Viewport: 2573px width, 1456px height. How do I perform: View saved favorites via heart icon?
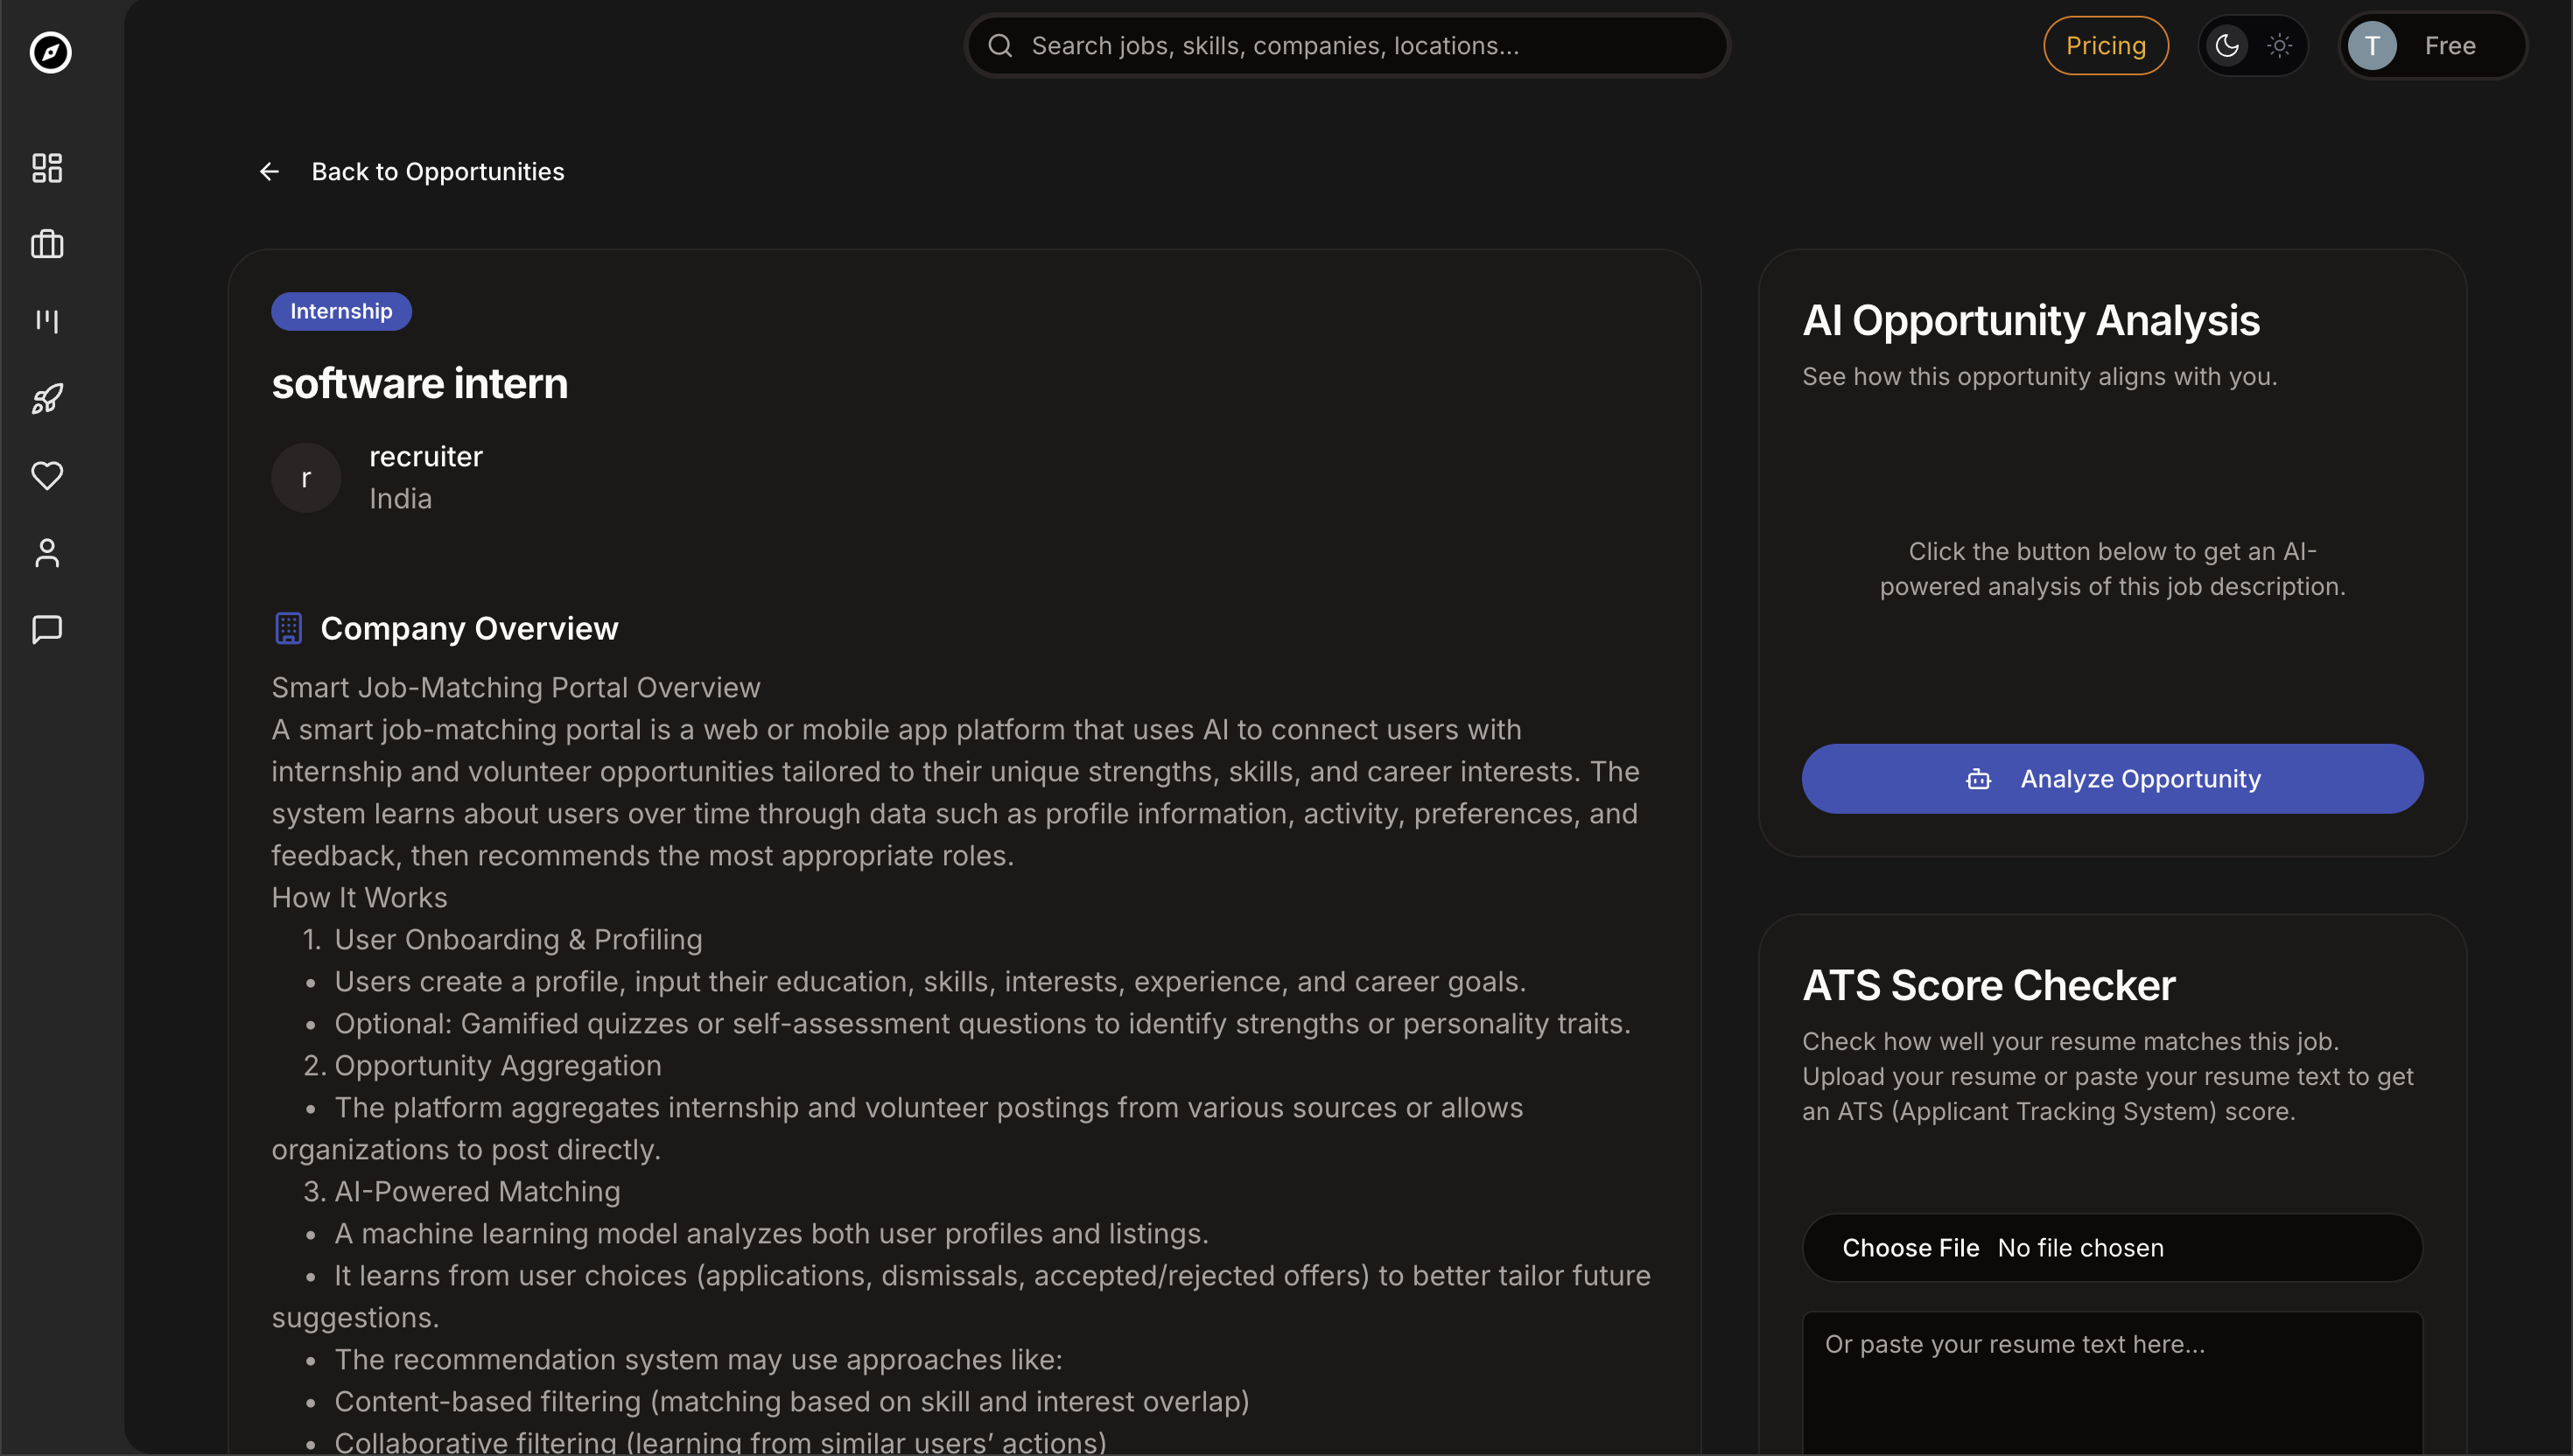pyautogui.click(x=46, y=476)
